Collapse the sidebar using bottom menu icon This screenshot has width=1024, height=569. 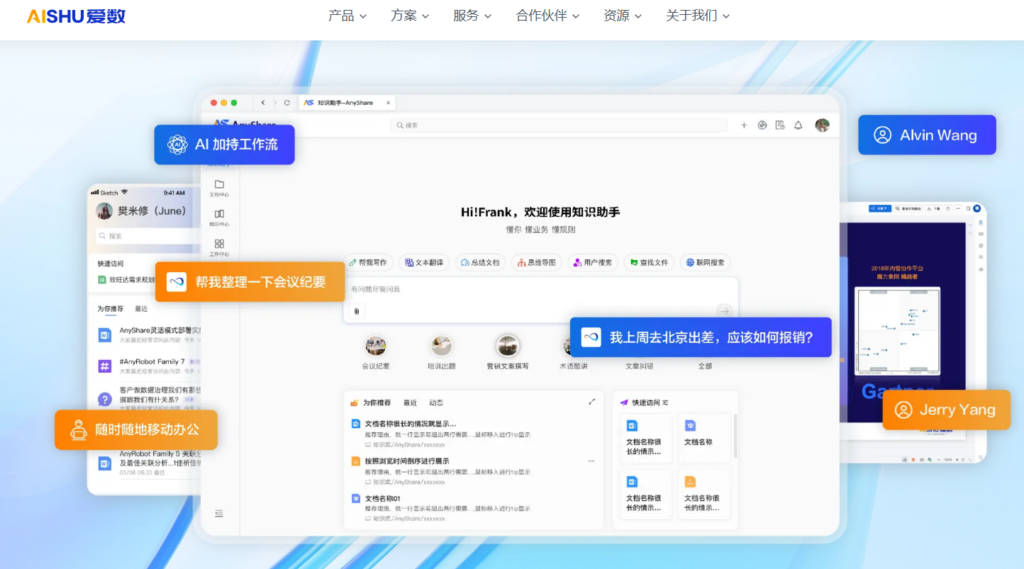[x=219, y=513]
